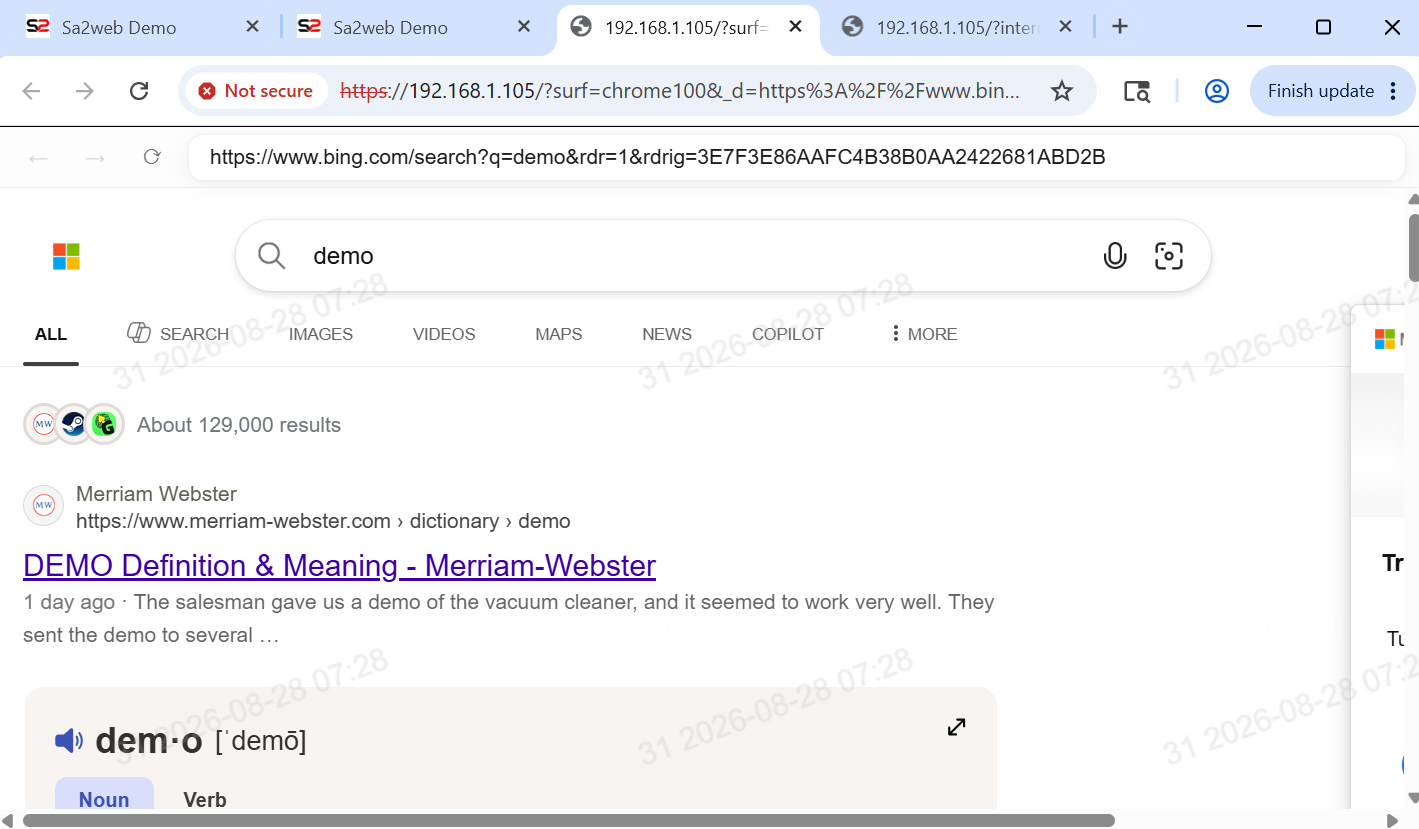This screenshot has width=1419, height=829.
Task: Click the vertical scrollbar thumb
Action: pos(1413,248)
